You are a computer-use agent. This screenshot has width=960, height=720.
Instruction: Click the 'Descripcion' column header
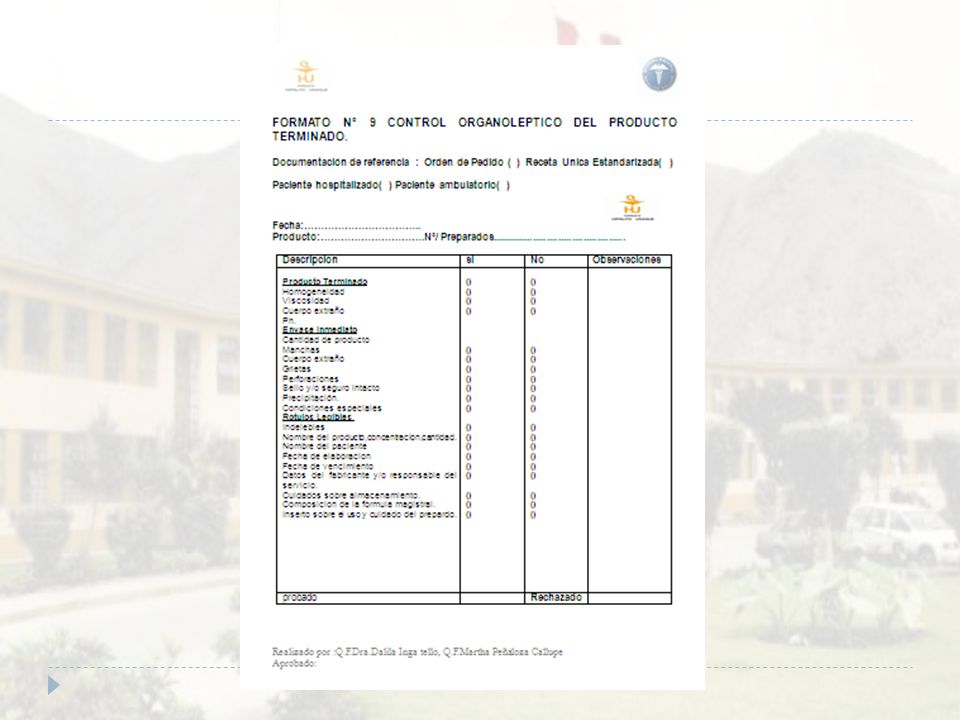310,260
